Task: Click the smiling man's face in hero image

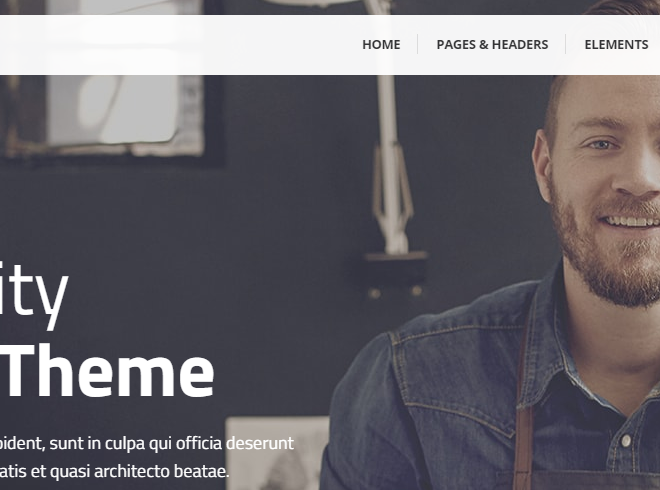Action: (x=606, y=189)
